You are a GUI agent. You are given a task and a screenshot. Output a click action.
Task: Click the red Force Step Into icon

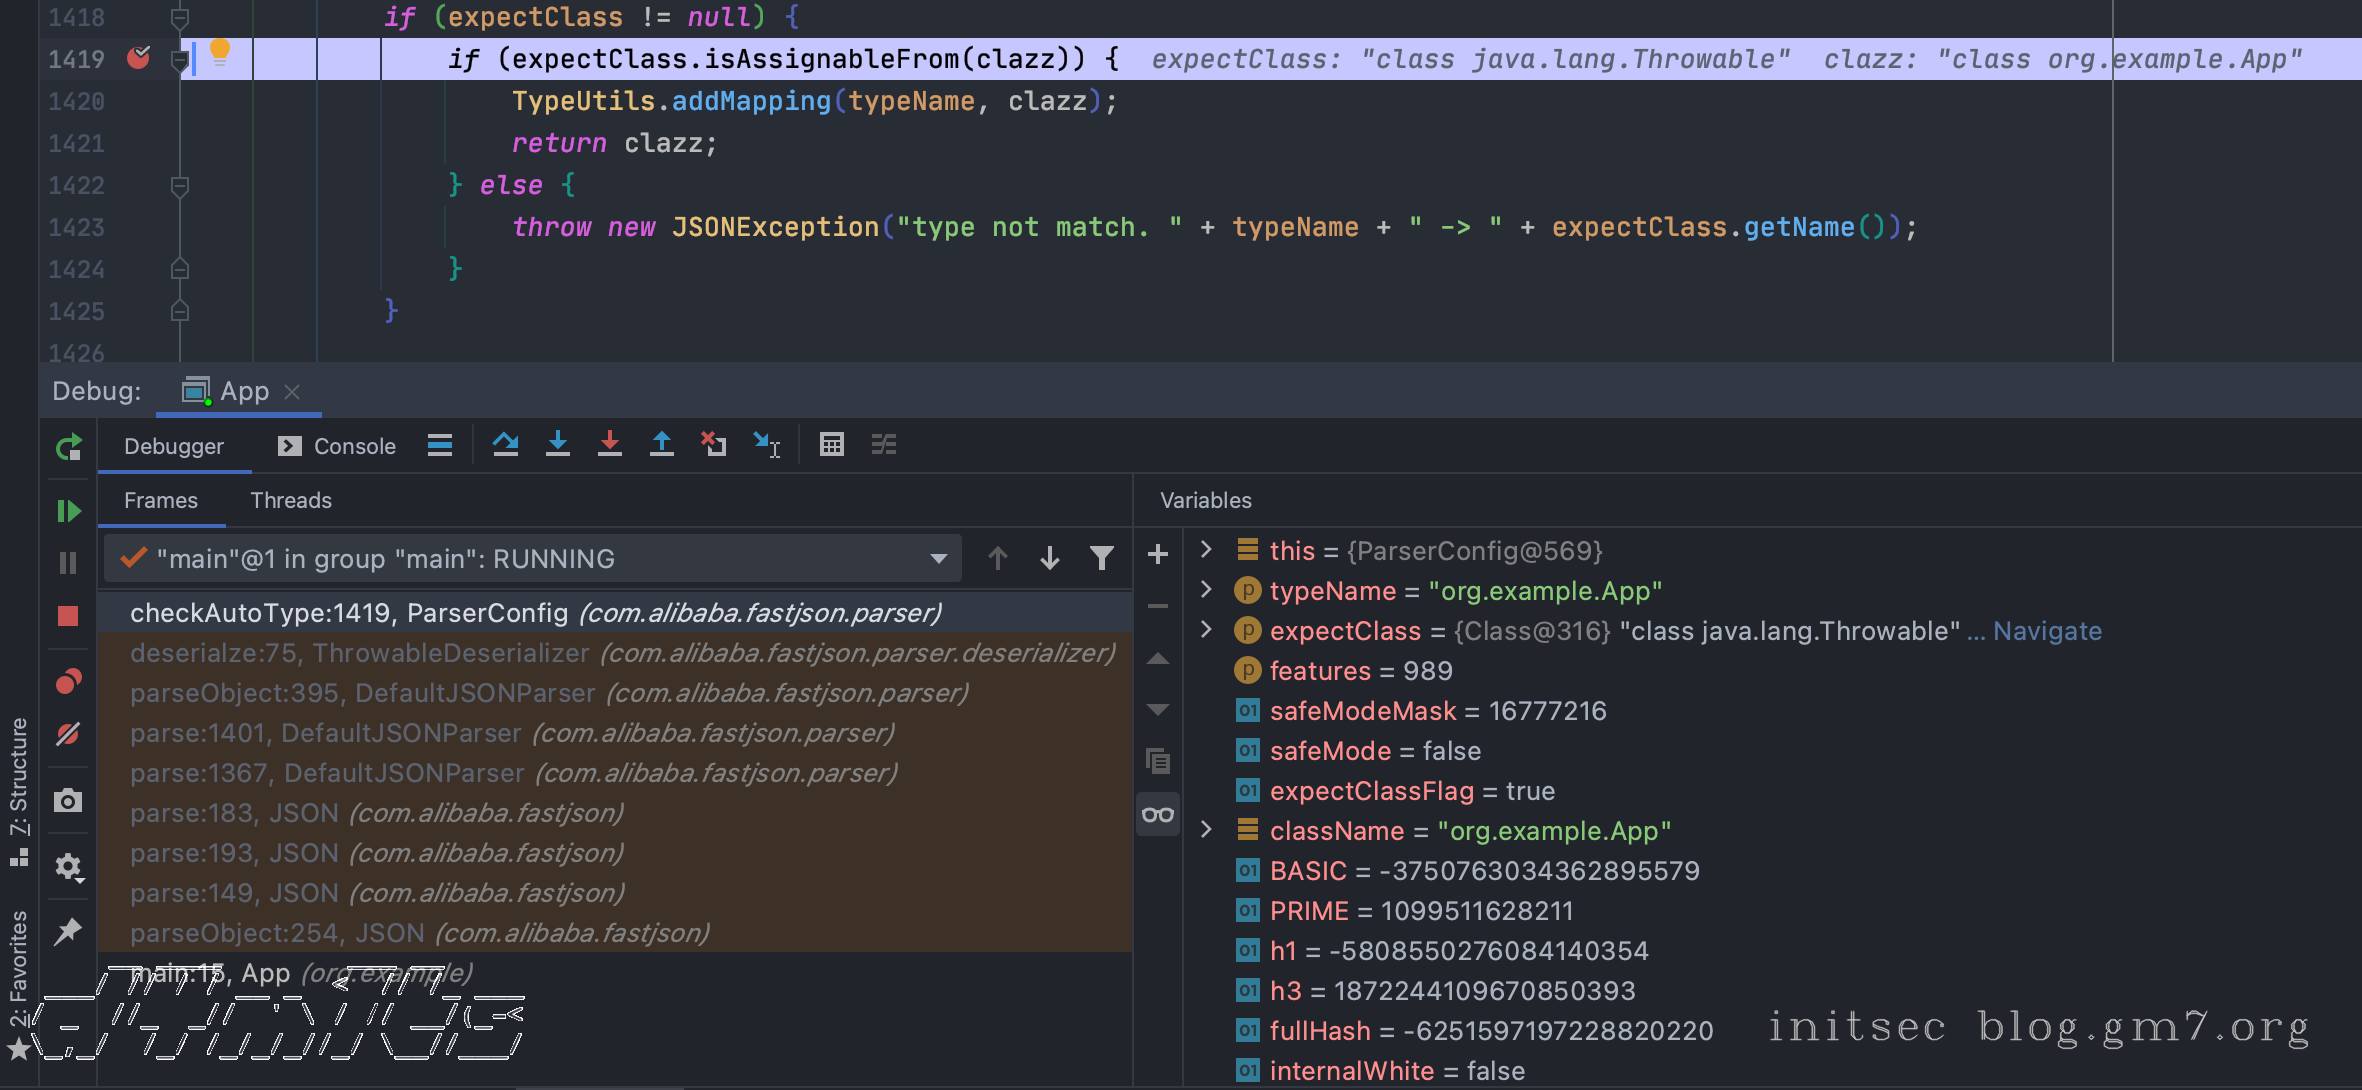coord(610,445)
